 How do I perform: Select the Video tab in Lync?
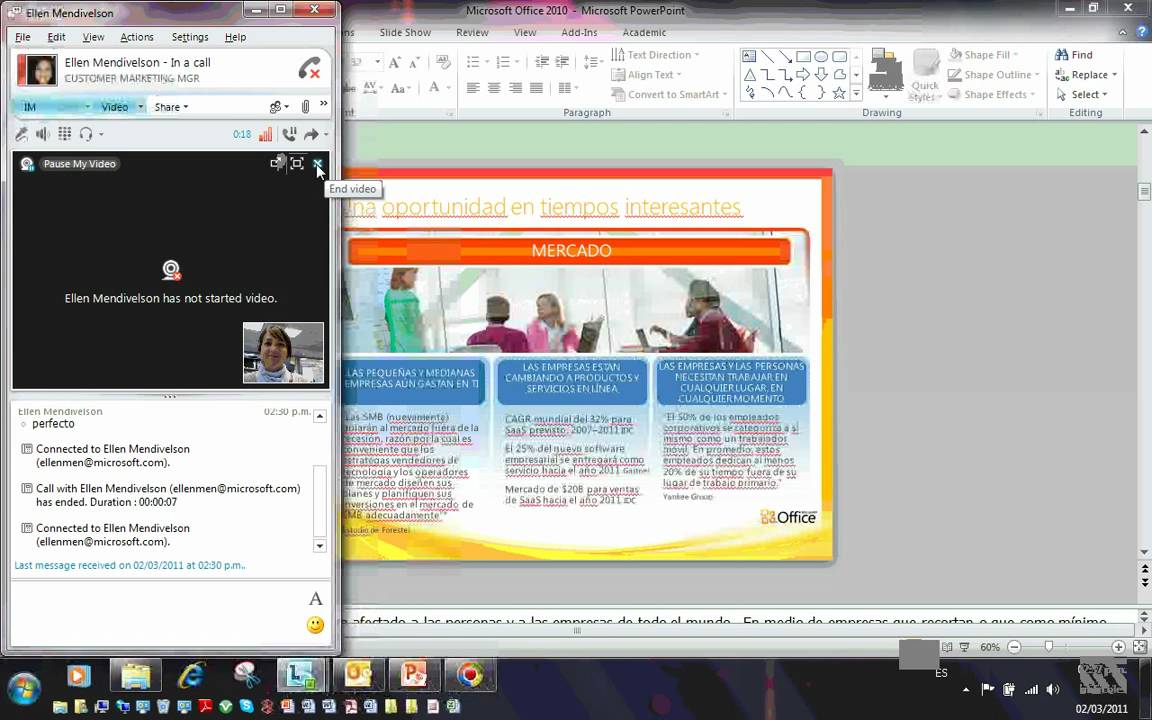click(x=115, y=107)
